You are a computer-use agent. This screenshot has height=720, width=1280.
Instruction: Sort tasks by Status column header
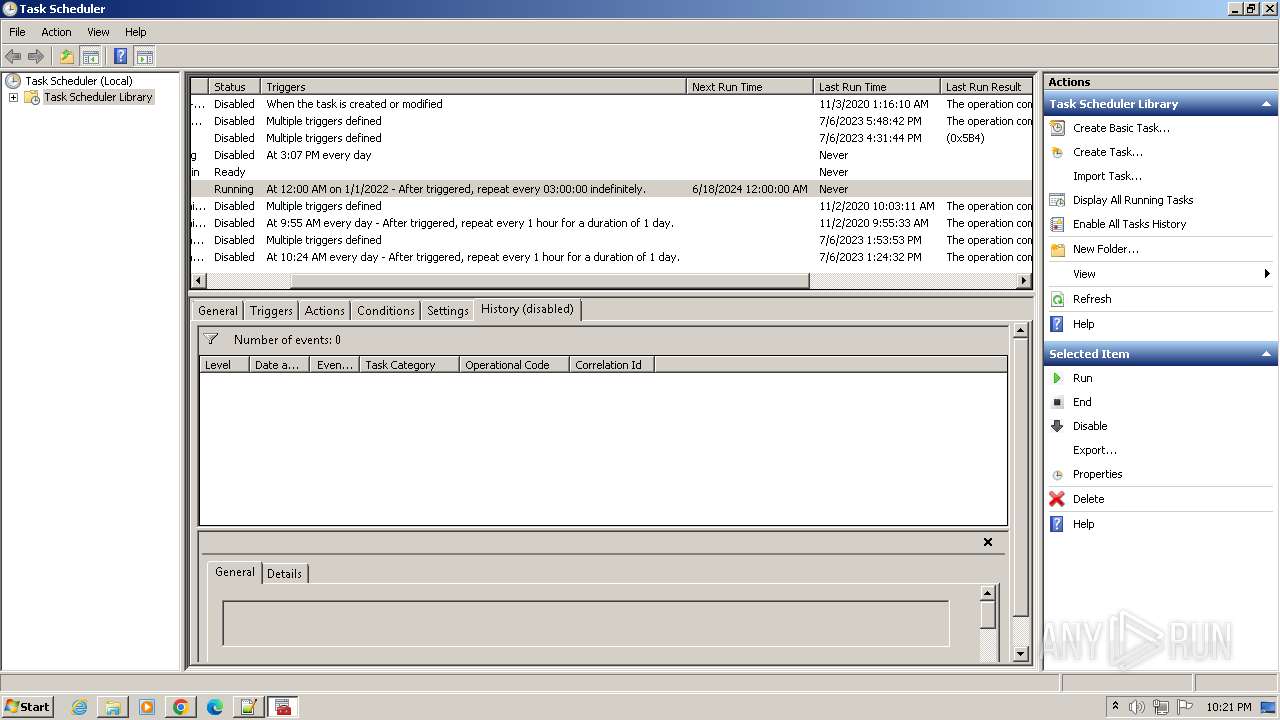pos(234,87)
